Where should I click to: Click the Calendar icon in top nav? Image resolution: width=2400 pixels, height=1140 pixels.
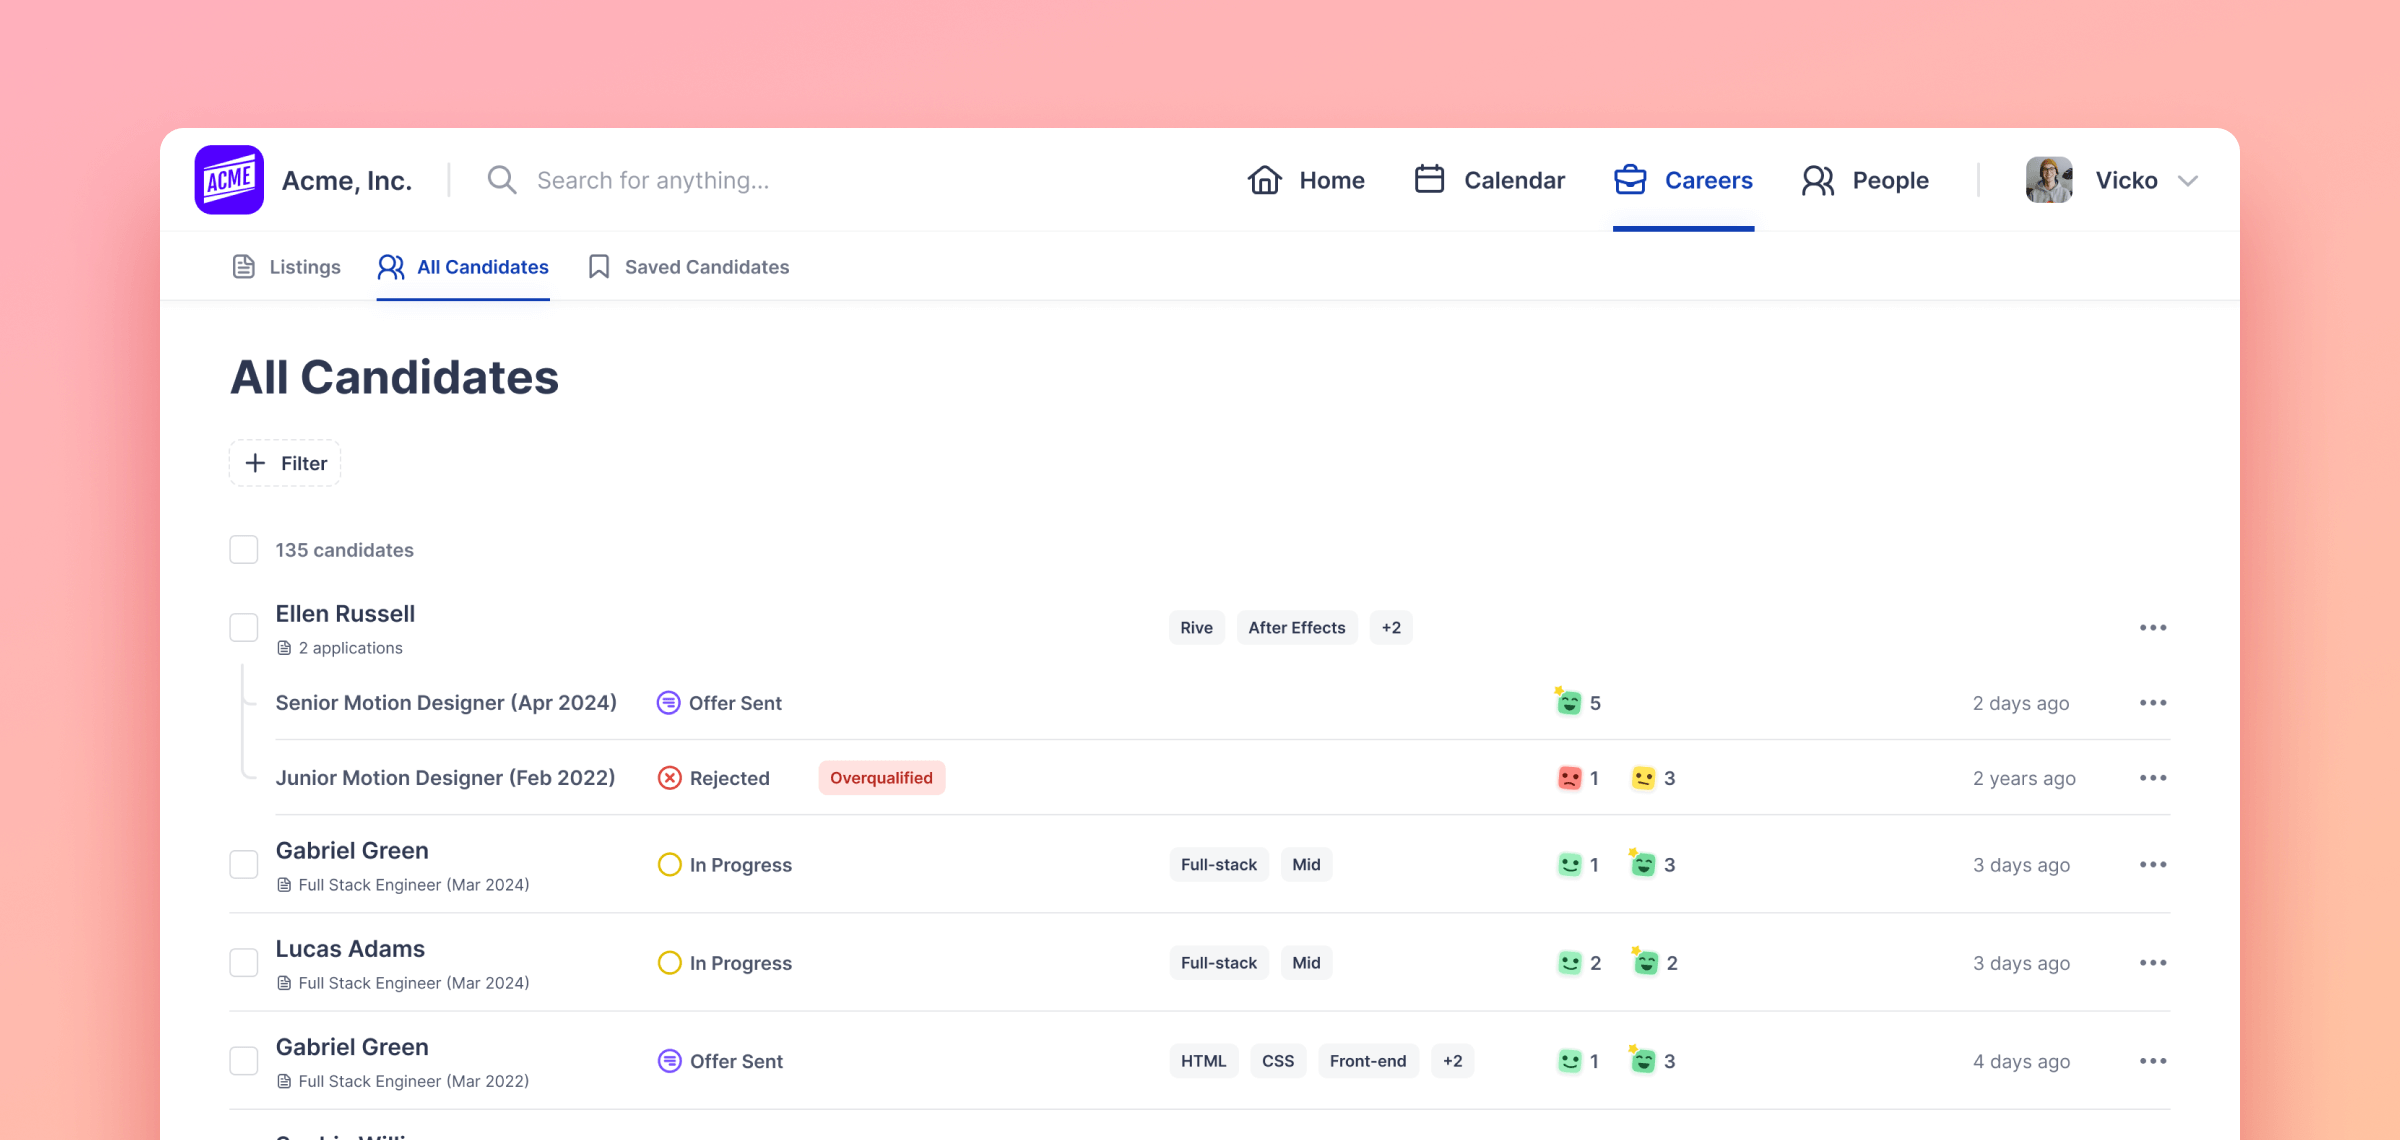point(1430,179)
